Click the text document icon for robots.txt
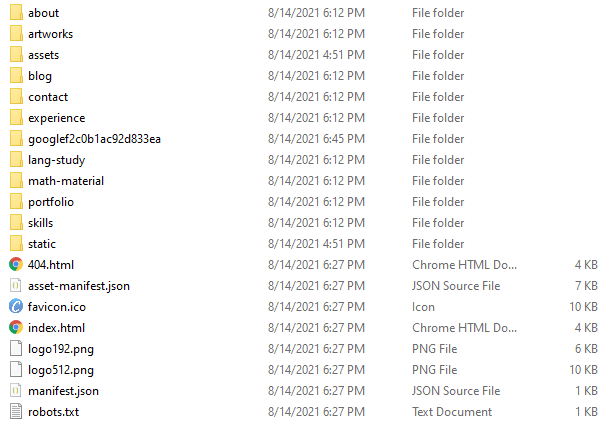611x435 pixels. [16, 412]
